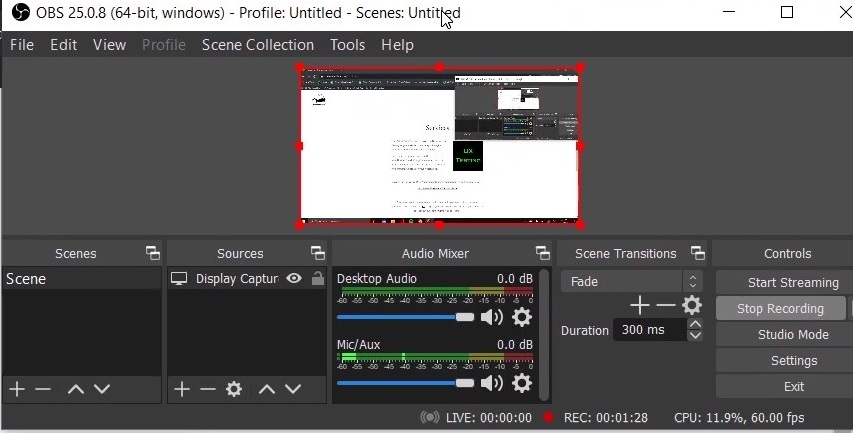Pop out the Audio Mixer dock
Image resolution: width=853 pixels, height=433 pixels.
(542, 253)
